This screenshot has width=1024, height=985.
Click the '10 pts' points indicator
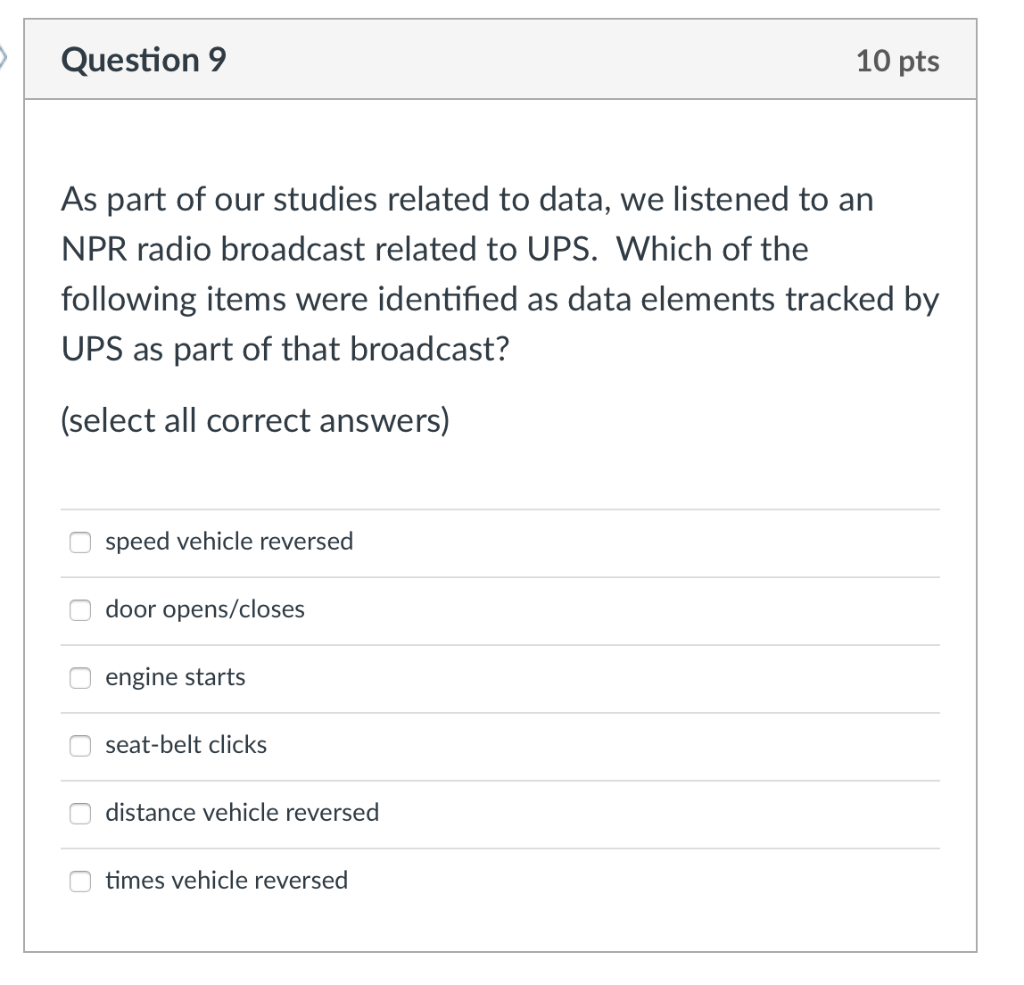tap(897, 62)
